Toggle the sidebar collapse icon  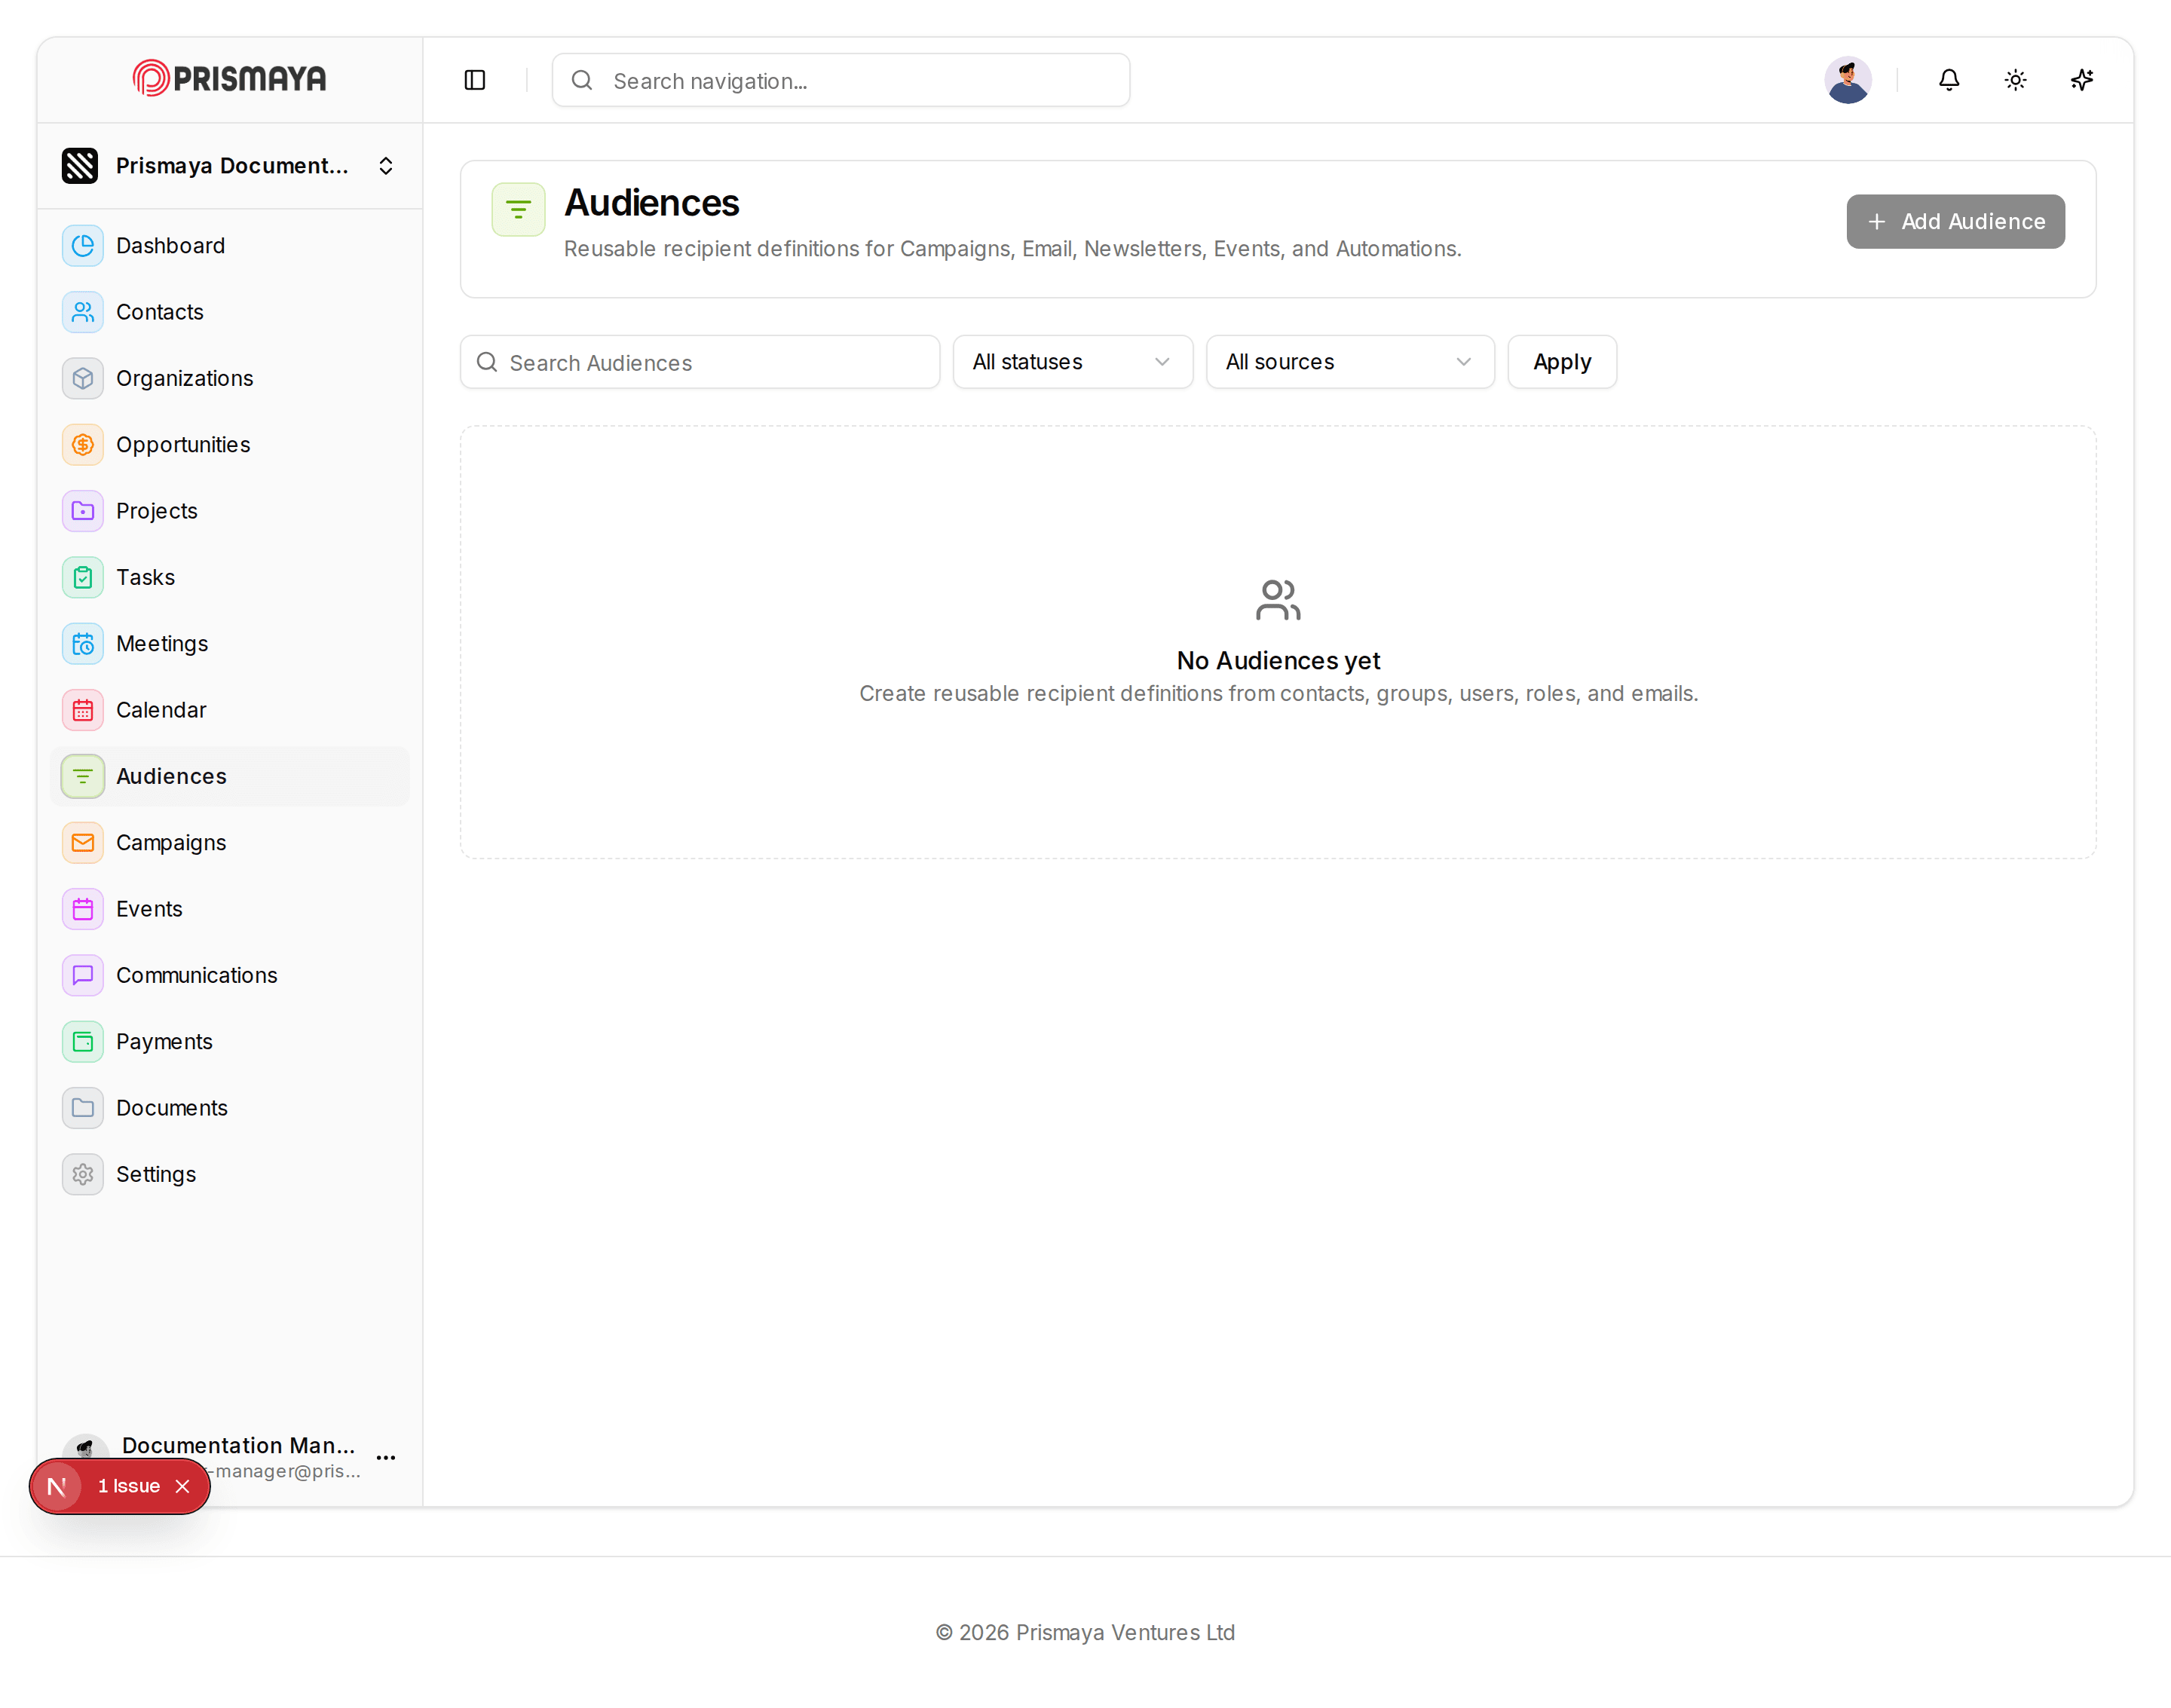click(475, 80)
